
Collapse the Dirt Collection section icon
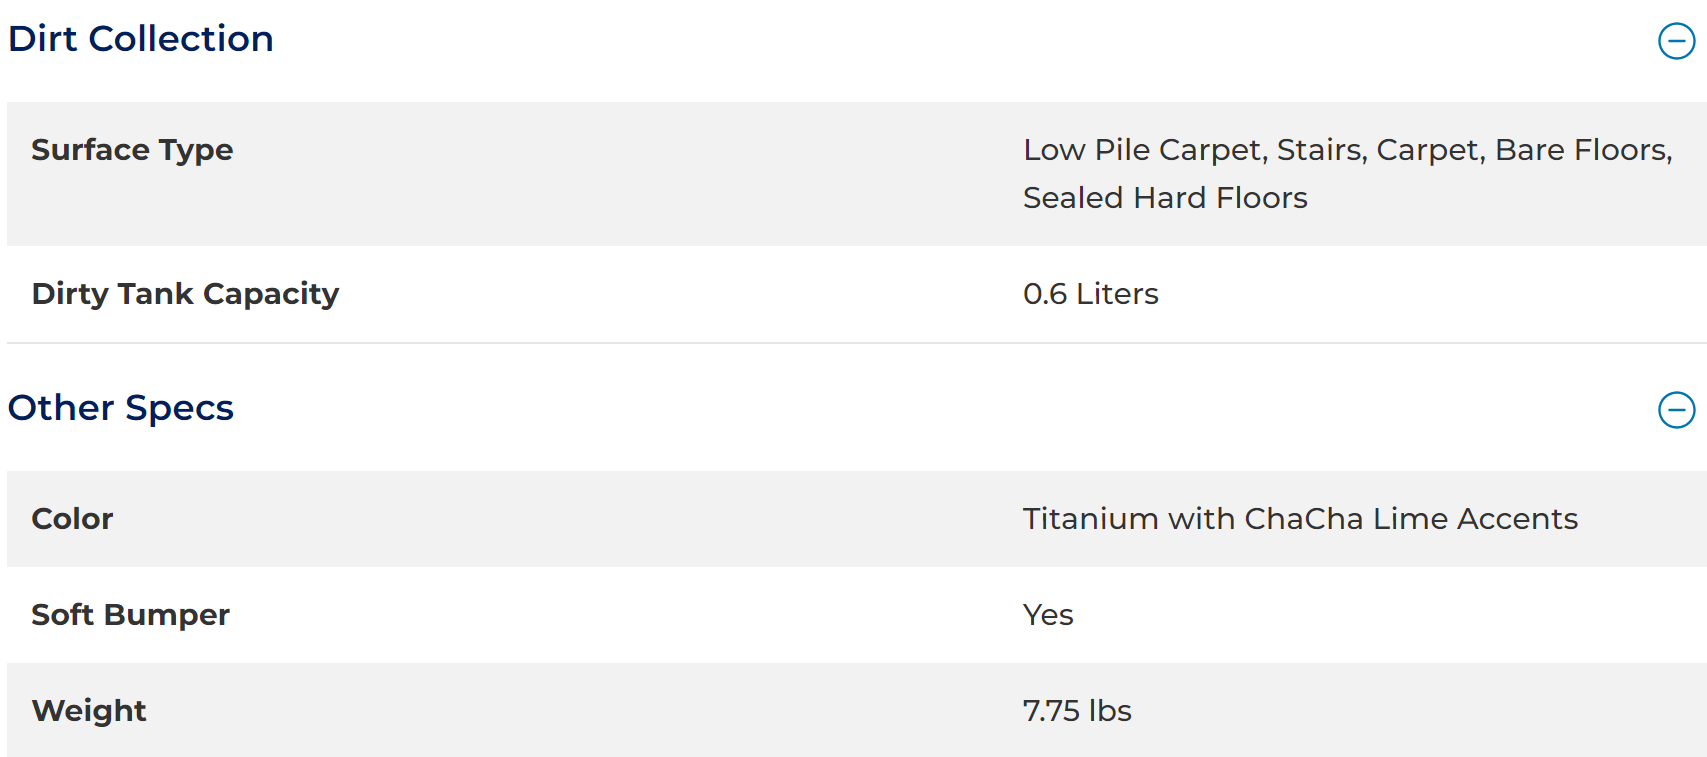pos(1676,41)
